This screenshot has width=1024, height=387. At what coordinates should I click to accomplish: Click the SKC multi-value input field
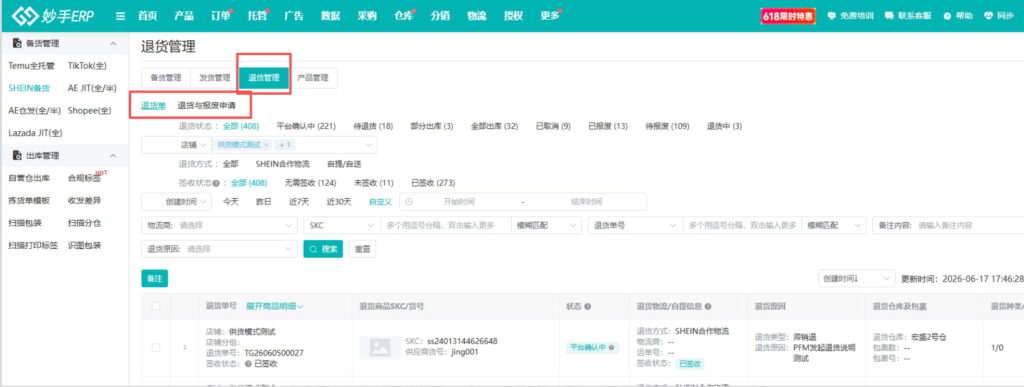click(446, 225)
